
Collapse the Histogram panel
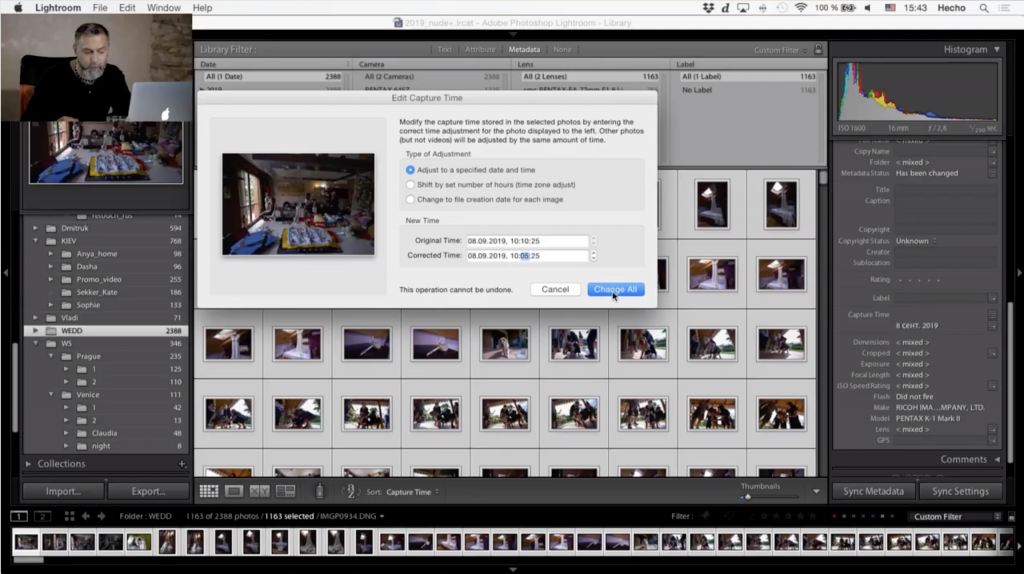pyautogui.click(x=997, y=50)
